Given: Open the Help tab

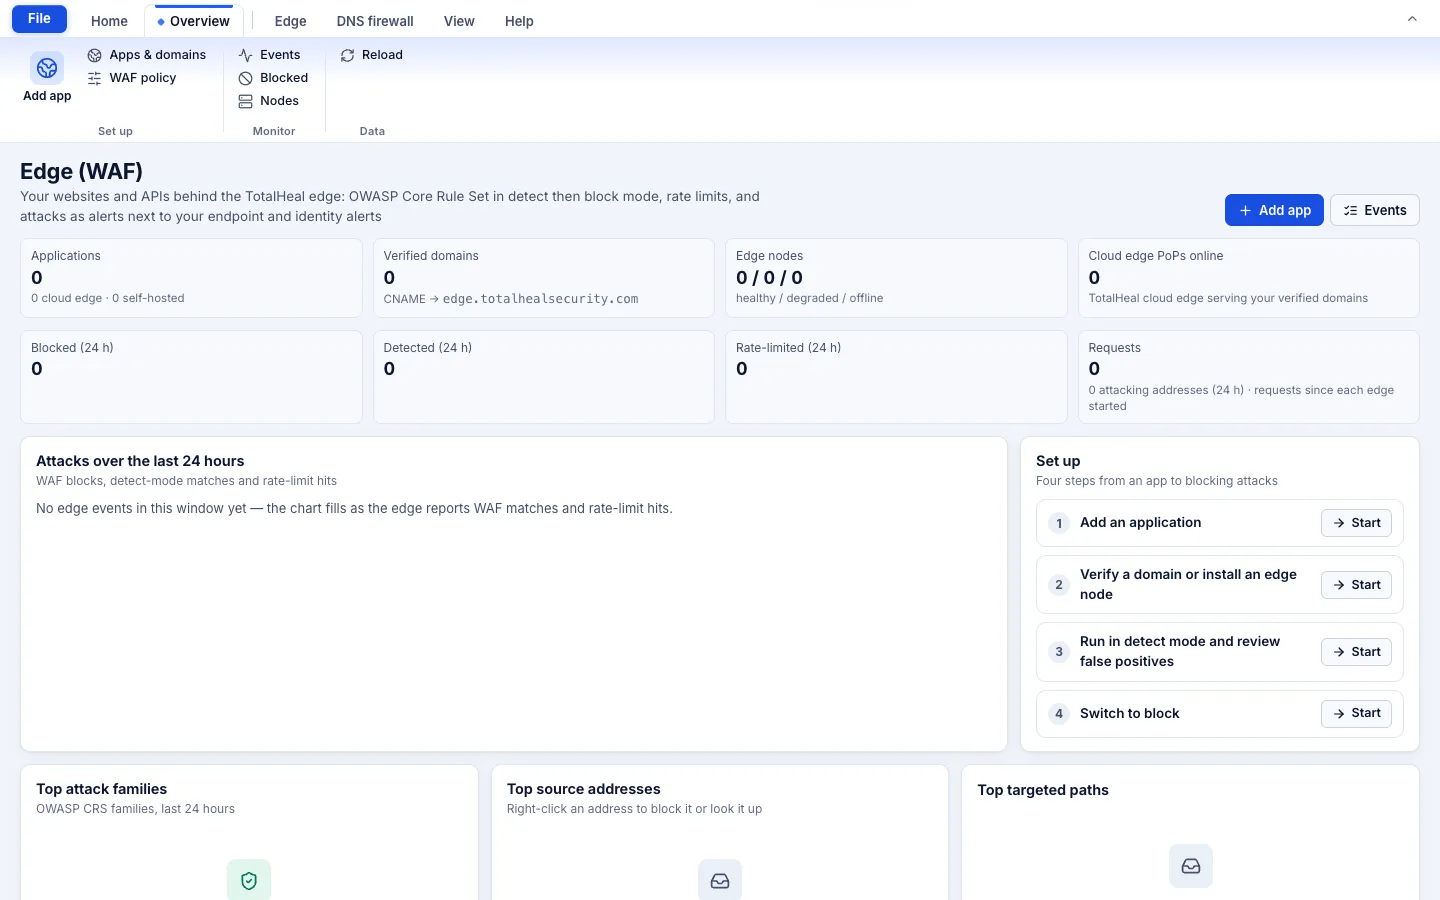Looking at the screenshot, I should pyautogui.click(x=519, y=21).
